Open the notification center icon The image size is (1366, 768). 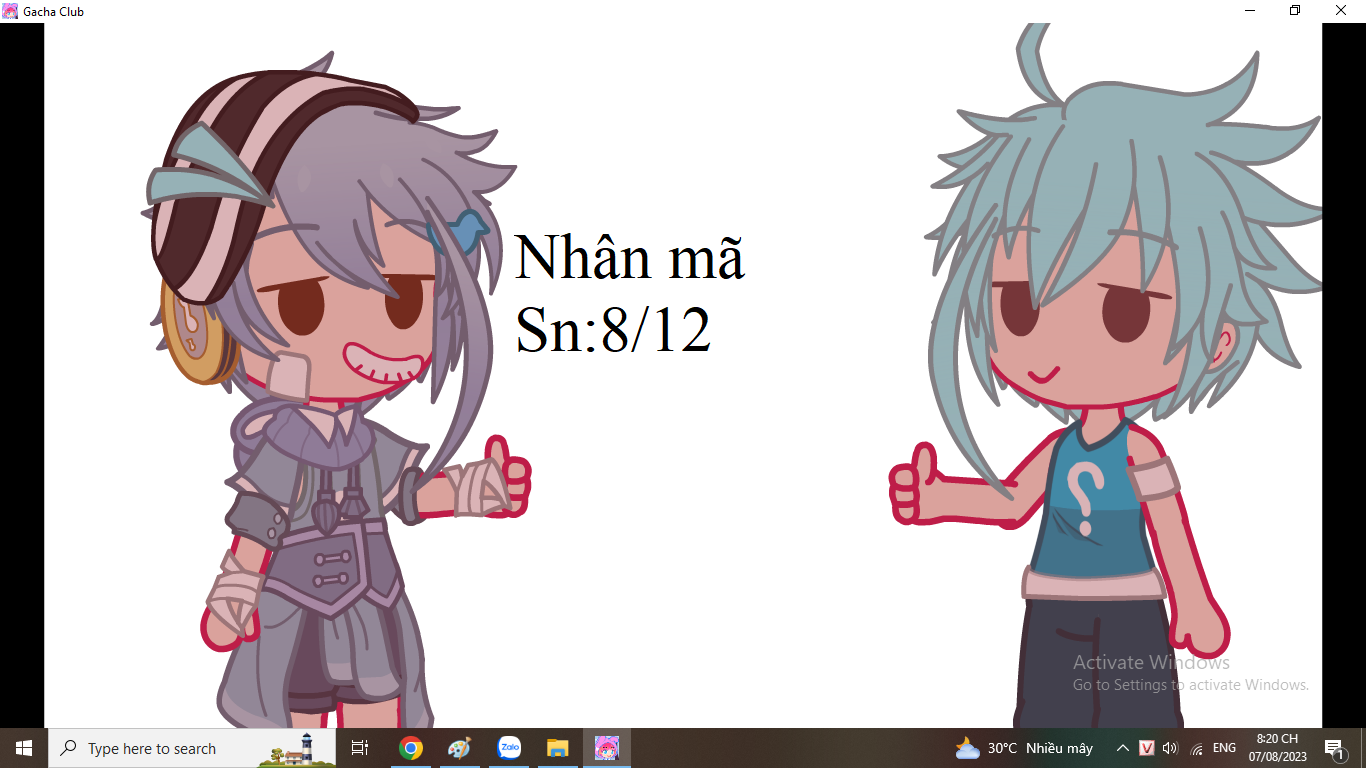point(1334,748)
